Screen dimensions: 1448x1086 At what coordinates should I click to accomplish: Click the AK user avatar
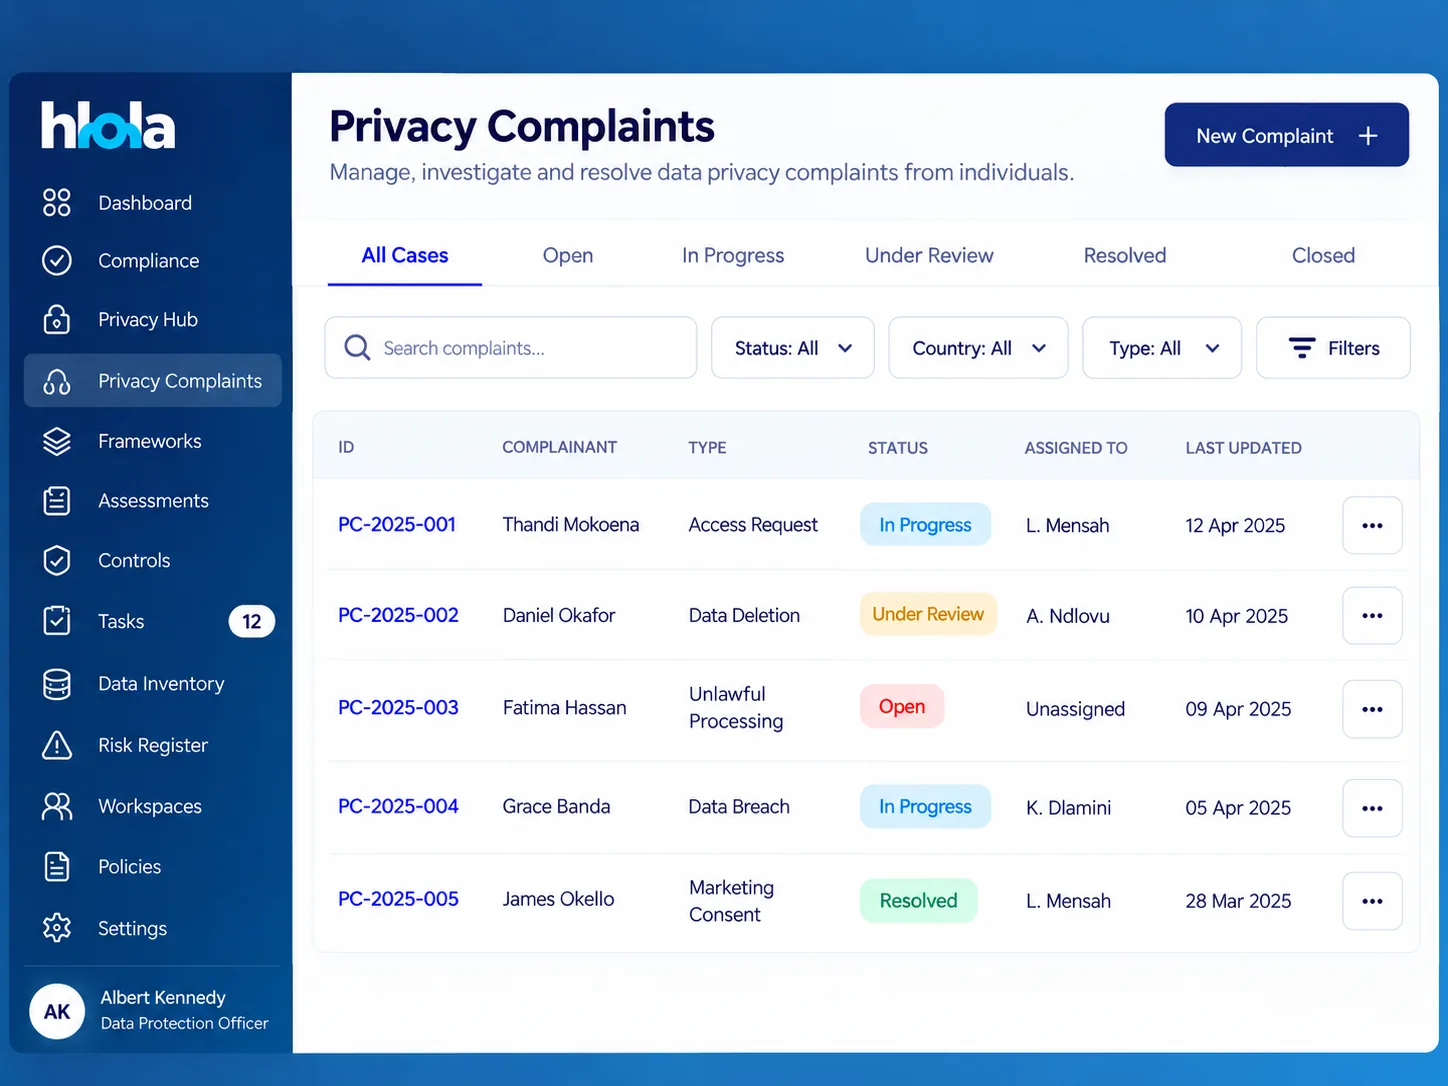click(x=57, y=1011)
